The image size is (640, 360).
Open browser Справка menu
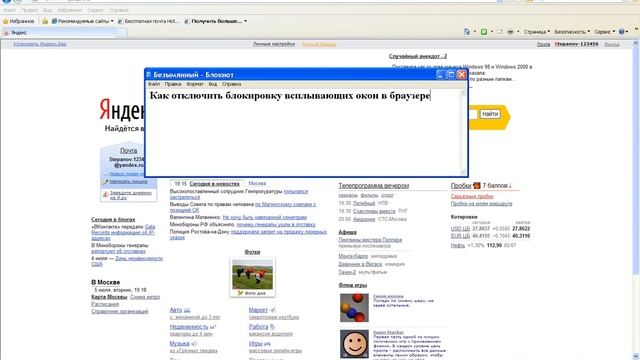(119, 10)
